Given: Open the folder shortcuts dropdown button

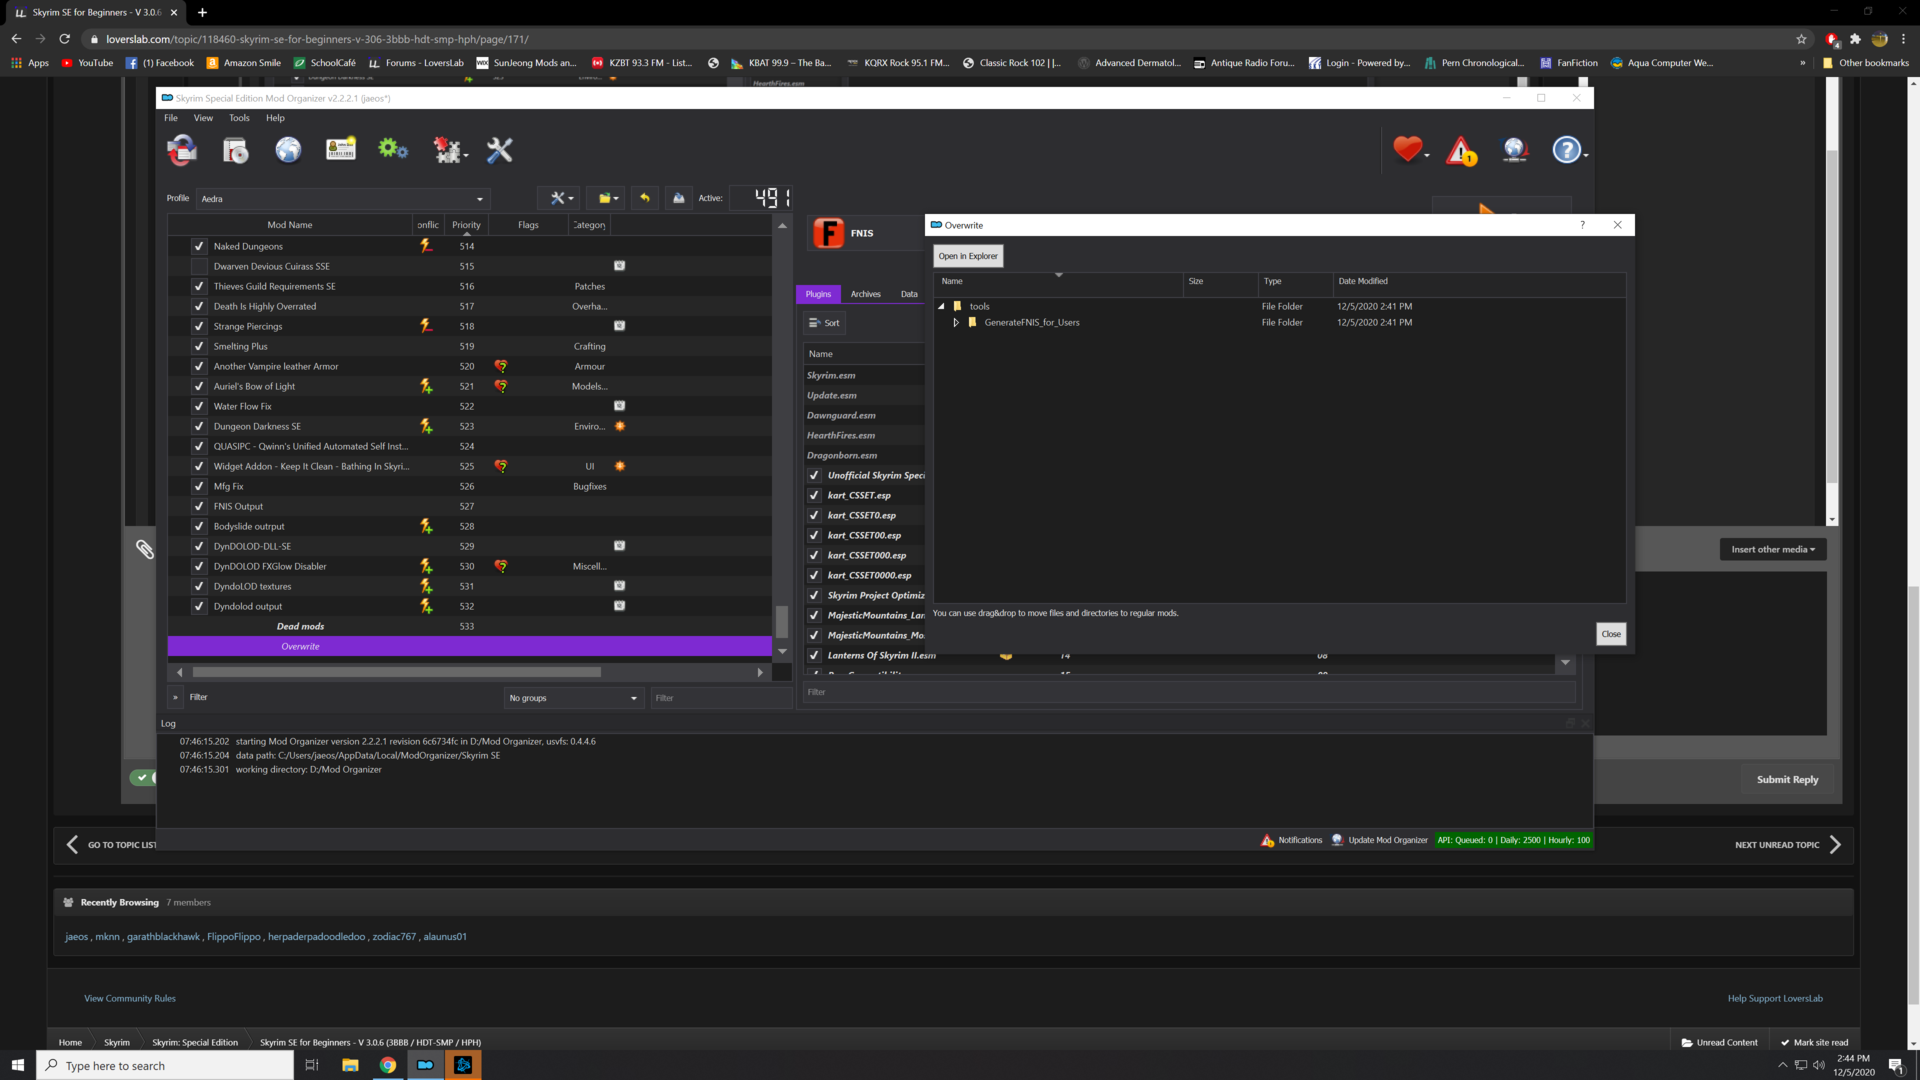Looking at the screenshot, I should tap(608, 198).
